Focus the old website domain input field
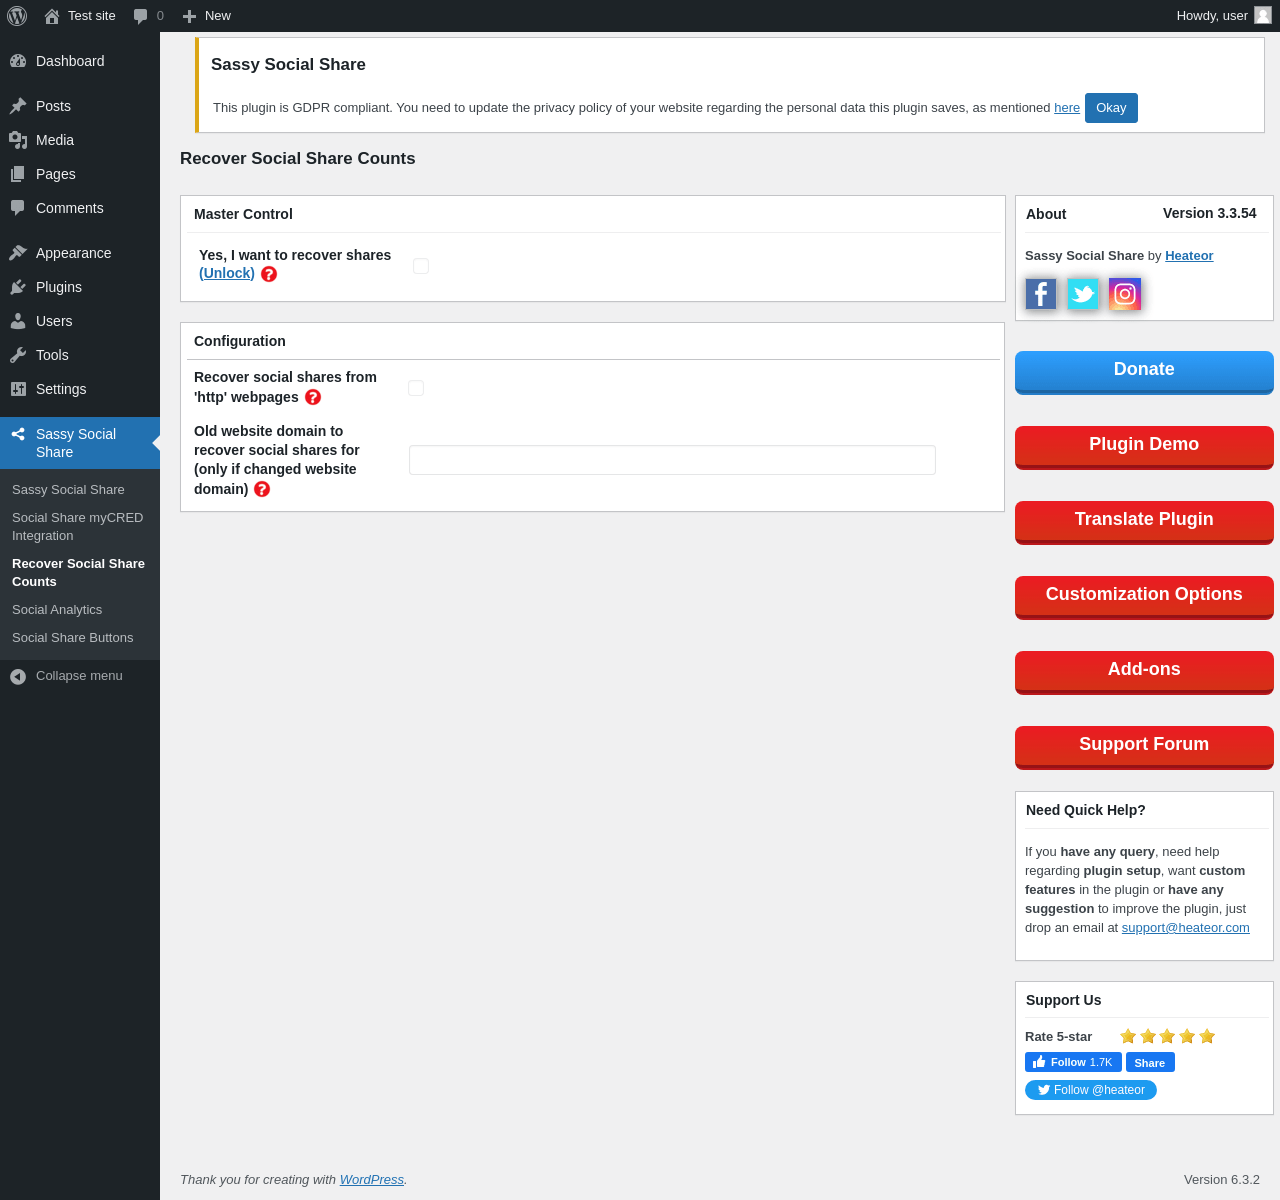 [672, 460]
